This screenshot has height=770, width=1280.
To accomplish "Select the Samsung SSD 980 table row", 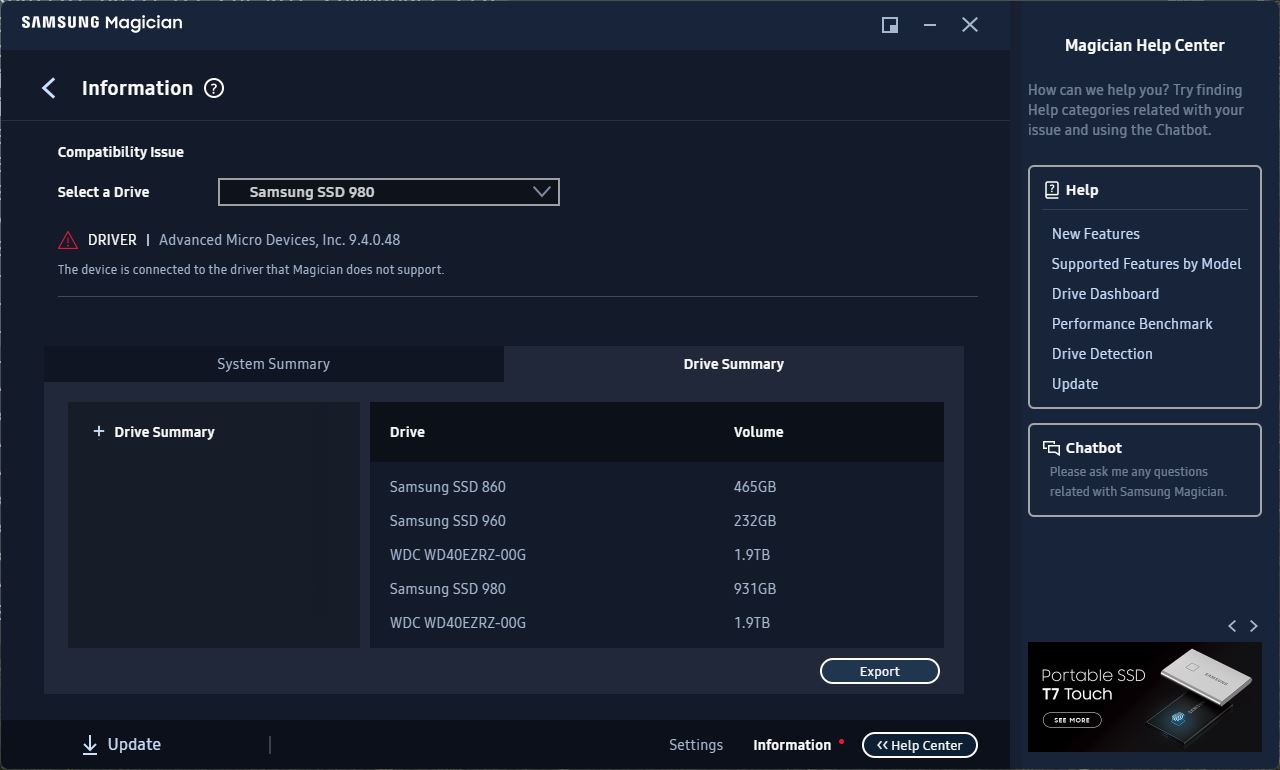I will 657,589.
